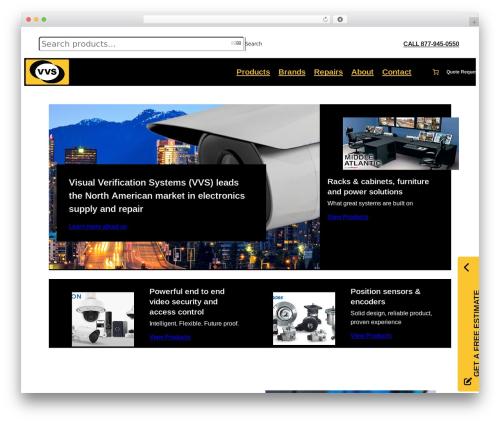
Task: Click Learn more about us link
Action: point(98,227)
